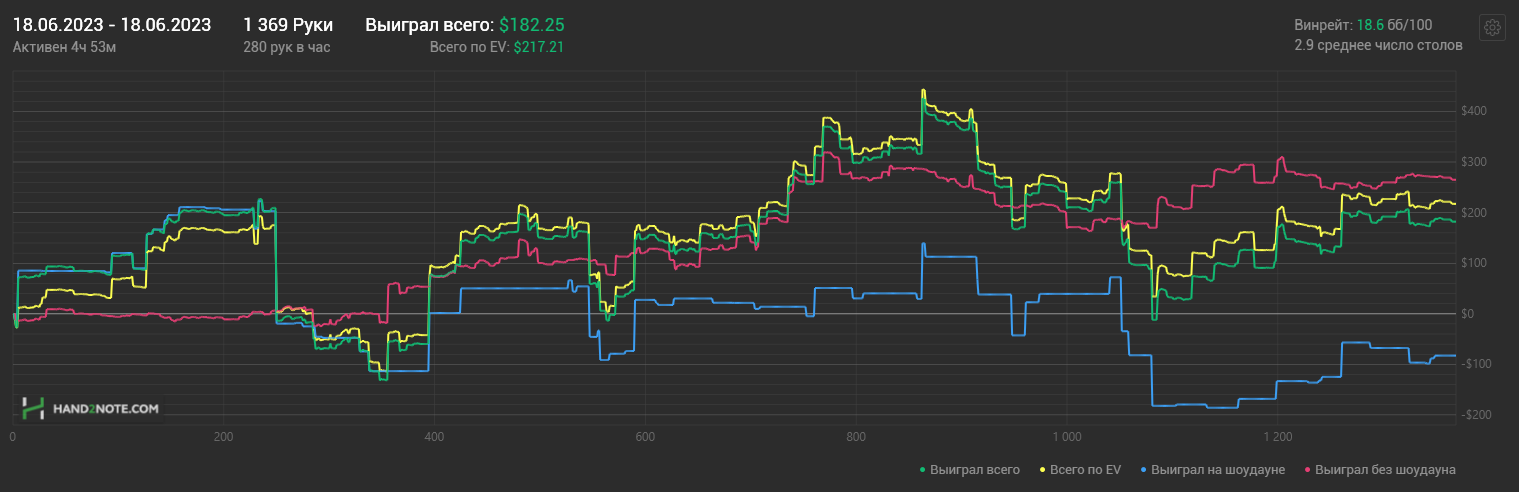Image resolution: width=1519 pixels, height=492 pixels.
Task: Open the graph settings gear icon
Action: (1492, 28)
